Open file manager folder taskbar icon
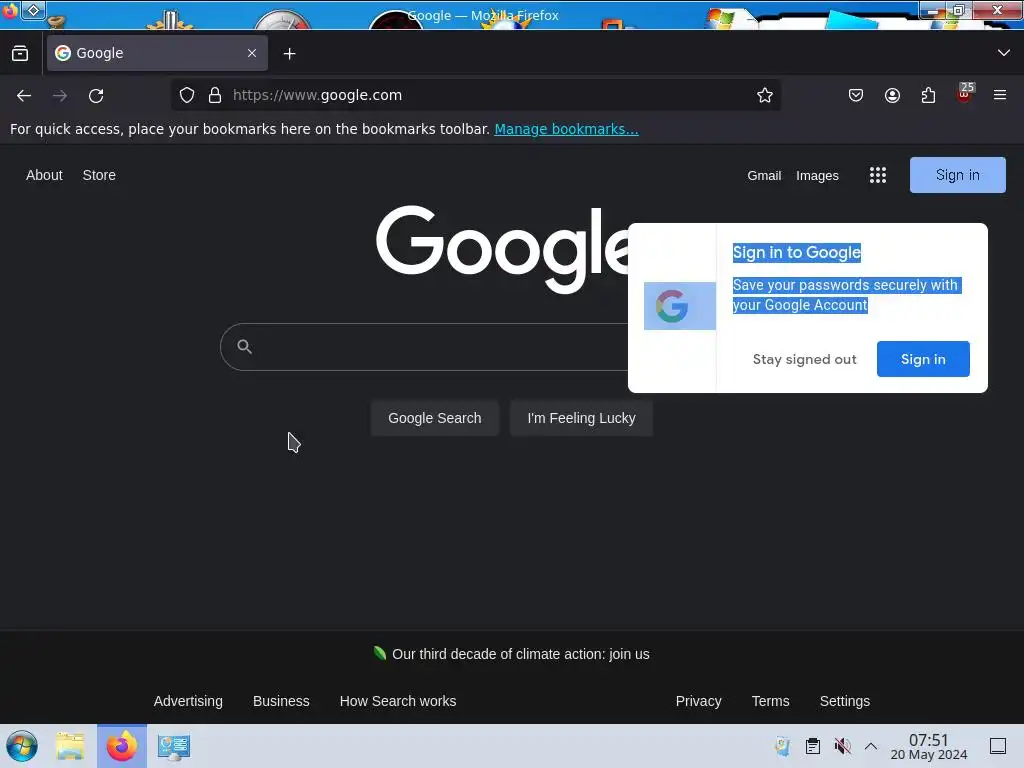This screenshot has width=1024, height=768. 70,746
